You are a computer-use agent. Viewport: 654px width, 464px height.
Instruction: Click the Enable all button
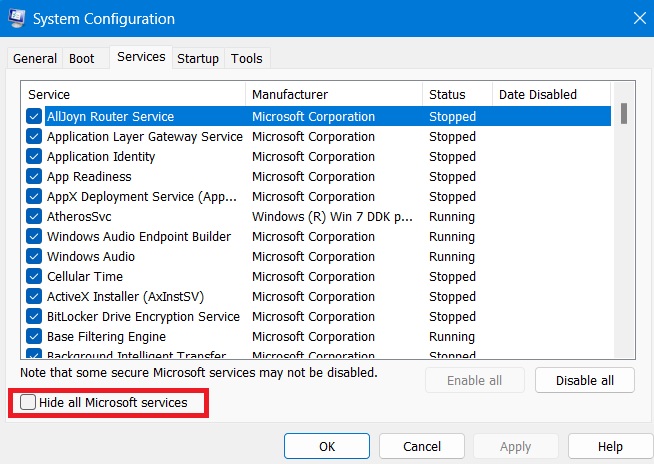(475, 380)
